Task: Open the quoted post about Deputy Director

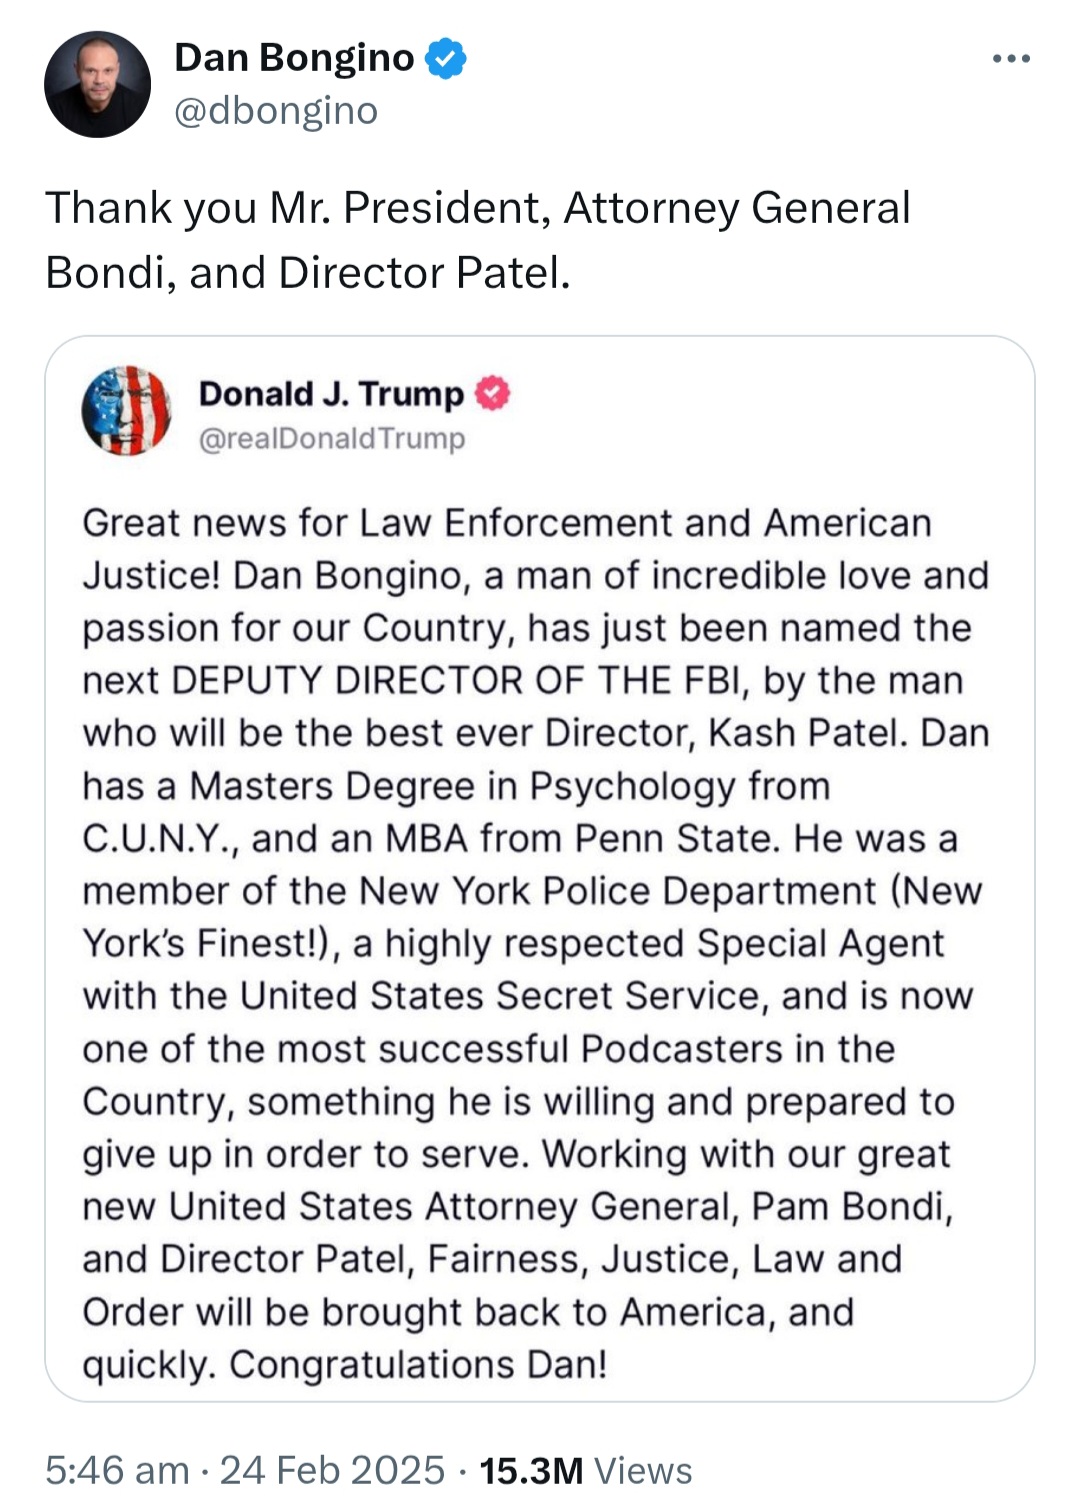Action: click(540, 868)
